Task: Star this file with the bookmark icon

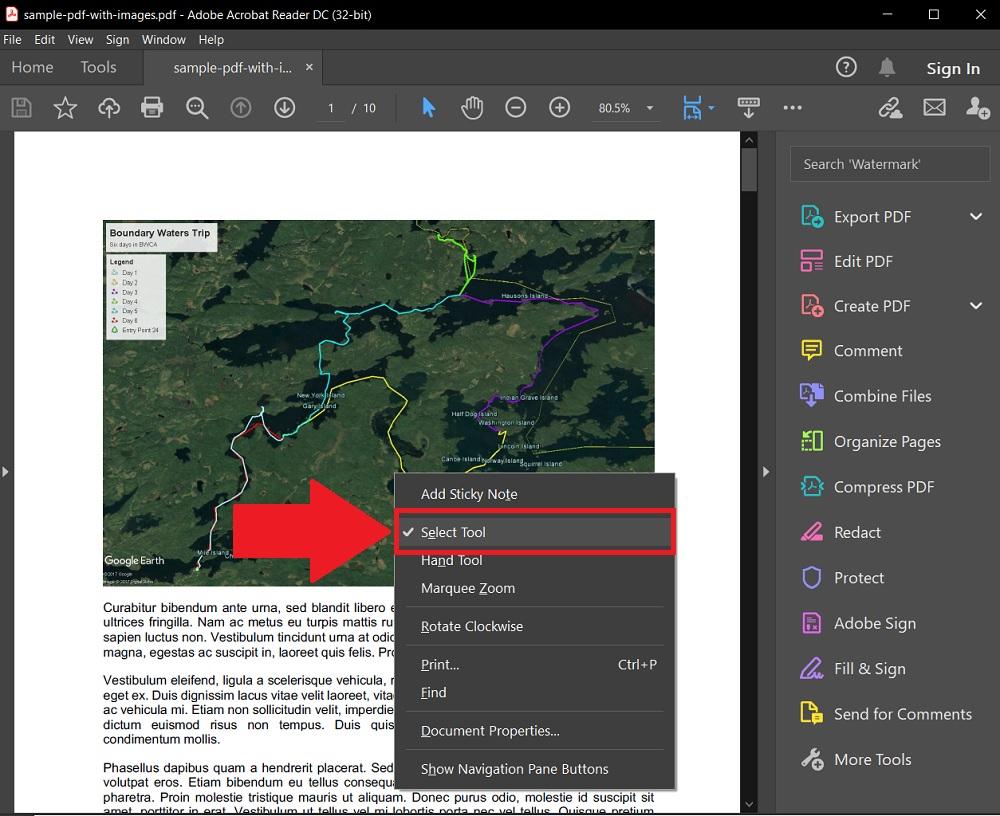Action: pos(65,108)
